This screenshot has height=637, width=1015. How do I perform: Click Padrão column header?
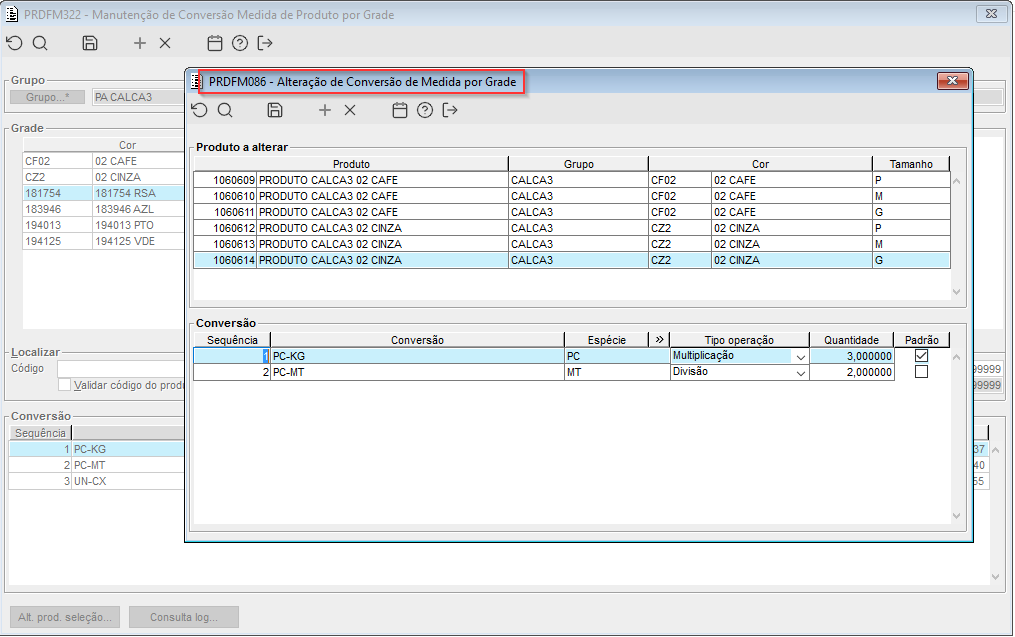[x=922, y=340]
